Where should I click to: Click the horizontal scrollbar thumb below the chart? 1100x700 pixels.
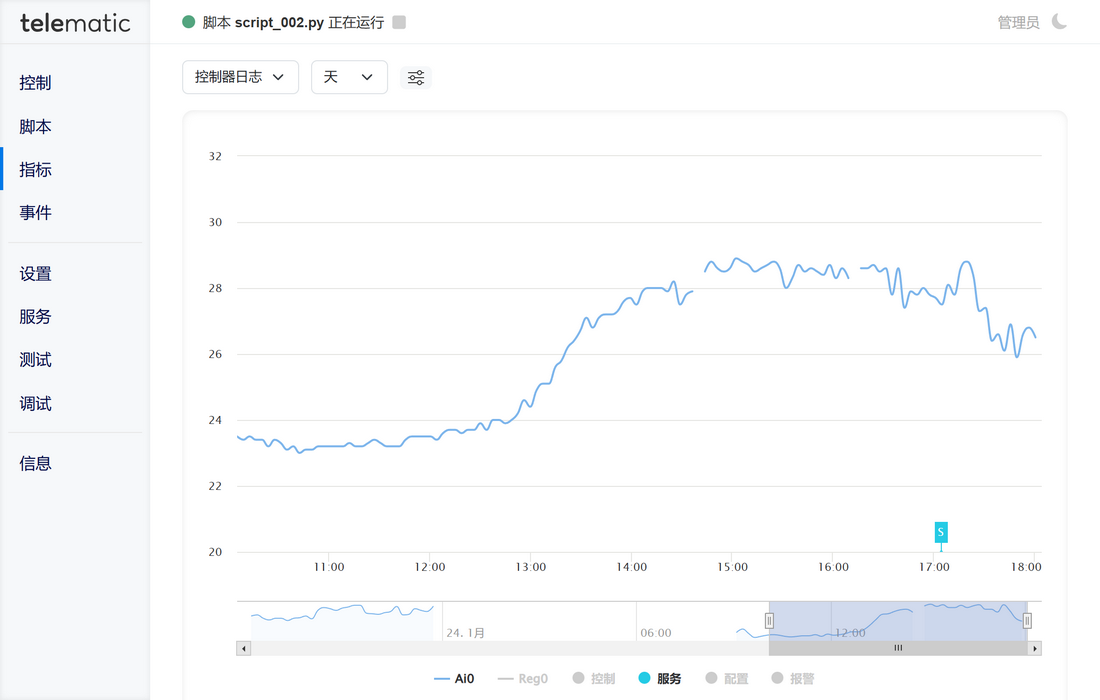pos(898,648)
